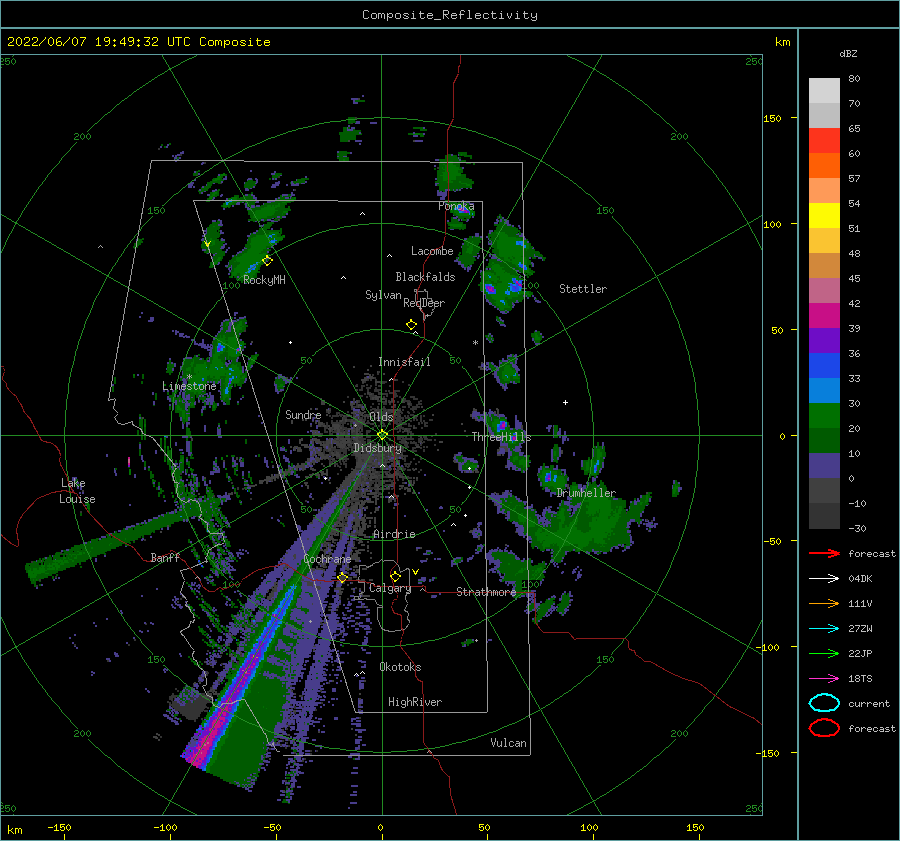Click the ThreeHills city label
The width and height of the screenshot is (900, 841).
pos(502,437)
